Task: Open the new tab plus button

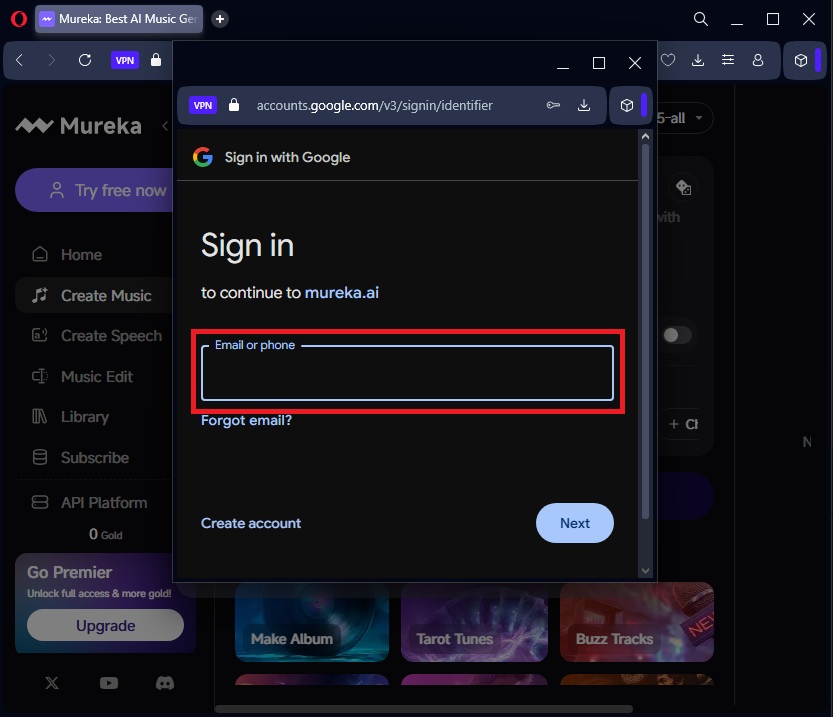Action: [x=220, y=19]
